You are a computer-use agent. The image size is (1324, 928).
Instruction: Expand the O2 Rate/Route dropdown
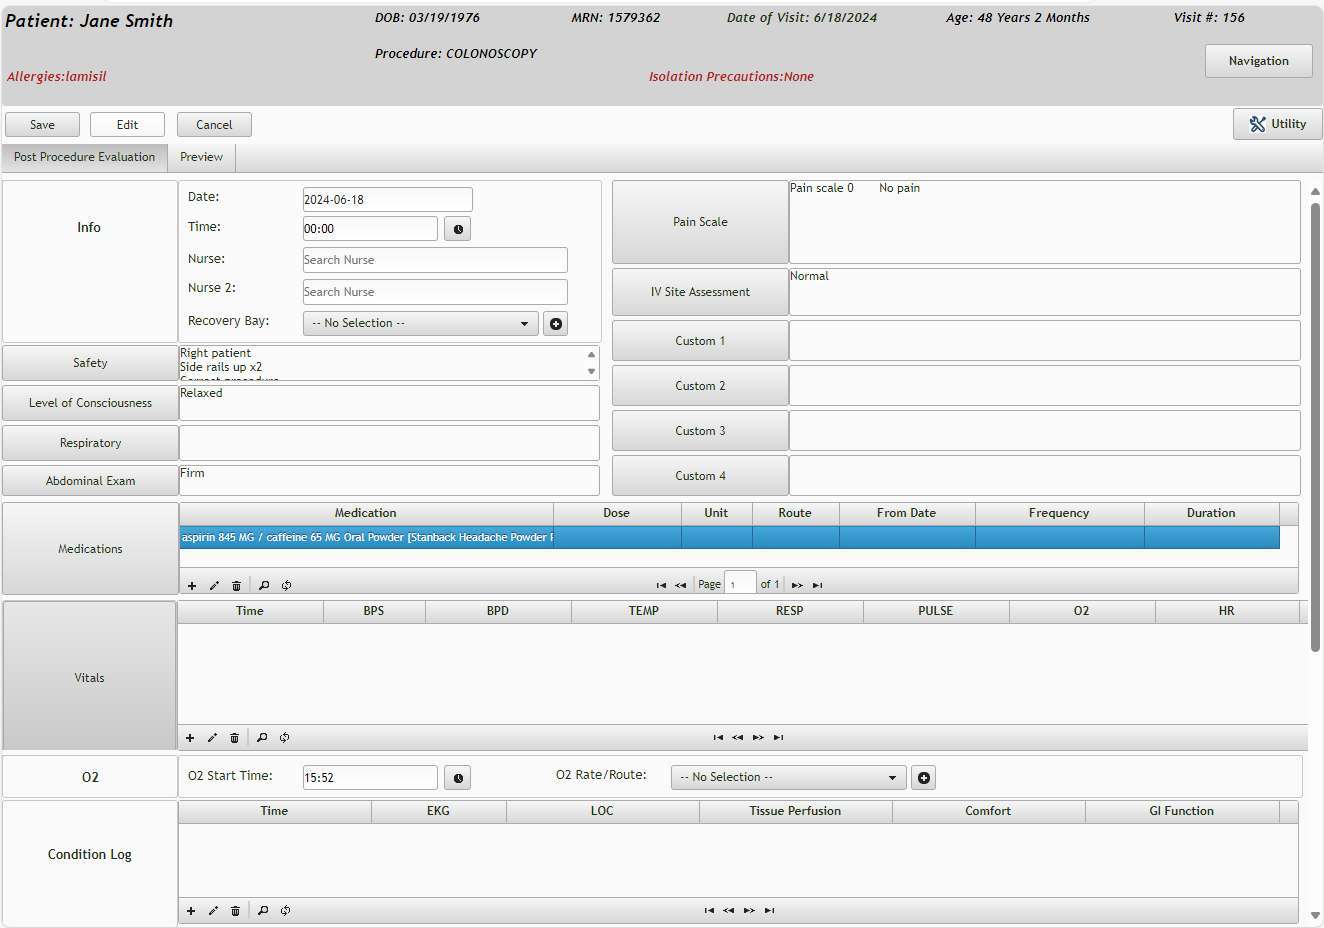point(788,778)
